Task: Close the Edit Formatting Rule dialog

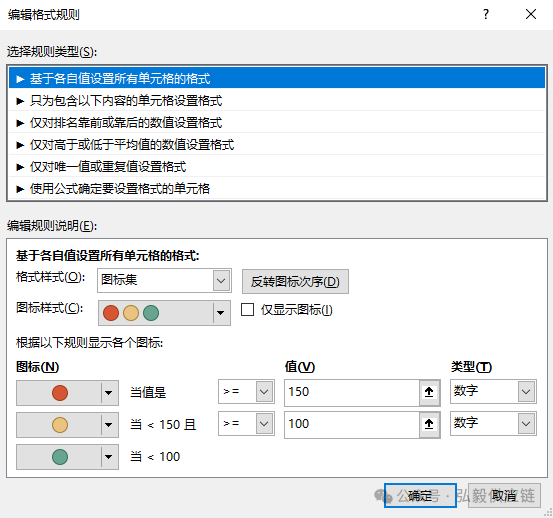Action: pos(531,14)
